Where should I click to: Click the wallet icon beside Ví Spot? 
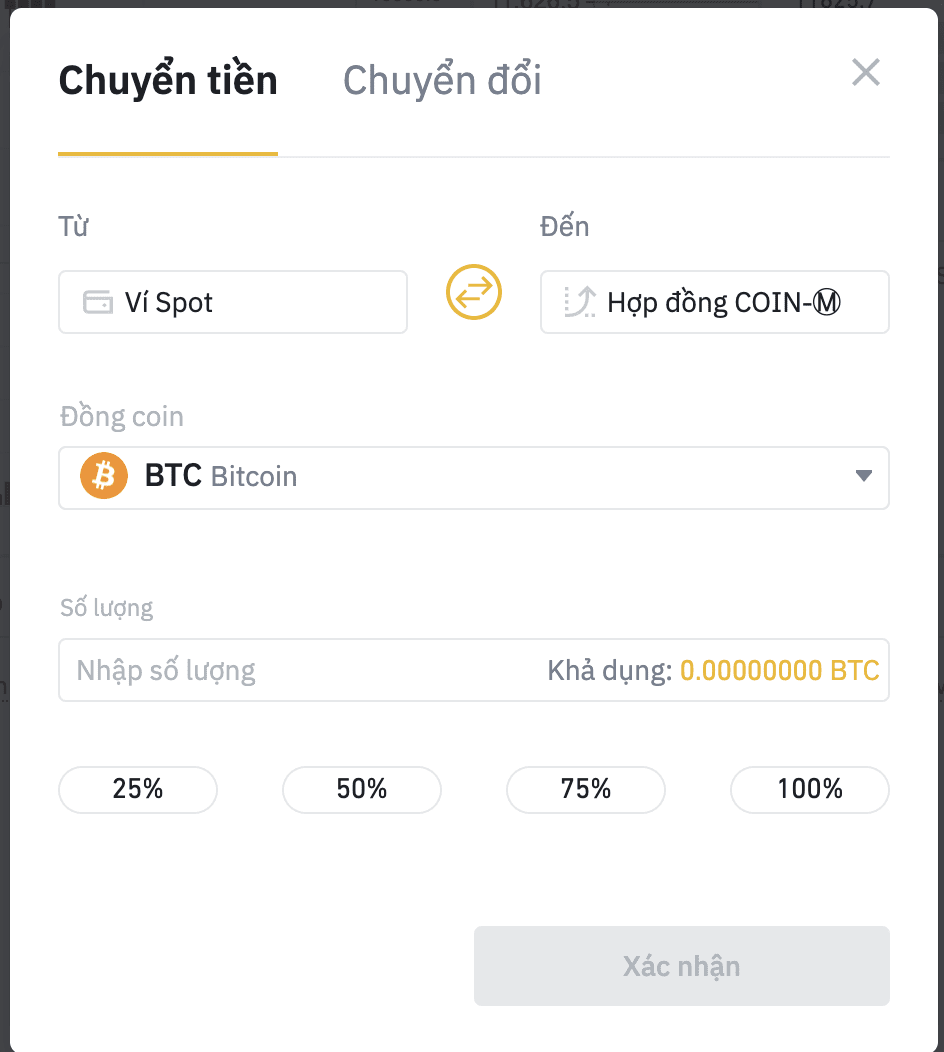pos(98,302)
